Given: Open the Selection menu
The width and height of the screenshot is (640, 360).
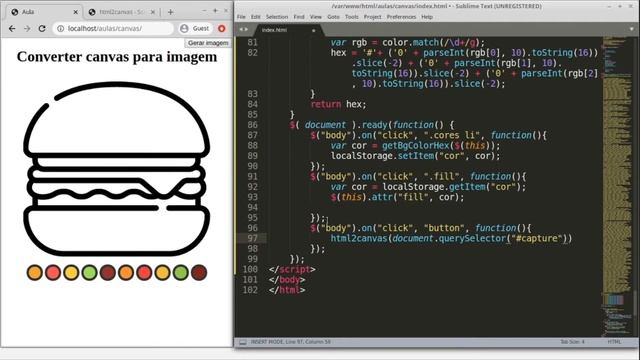Looking at the screenshot, I should pyautogui.click(x=277, y=17).
